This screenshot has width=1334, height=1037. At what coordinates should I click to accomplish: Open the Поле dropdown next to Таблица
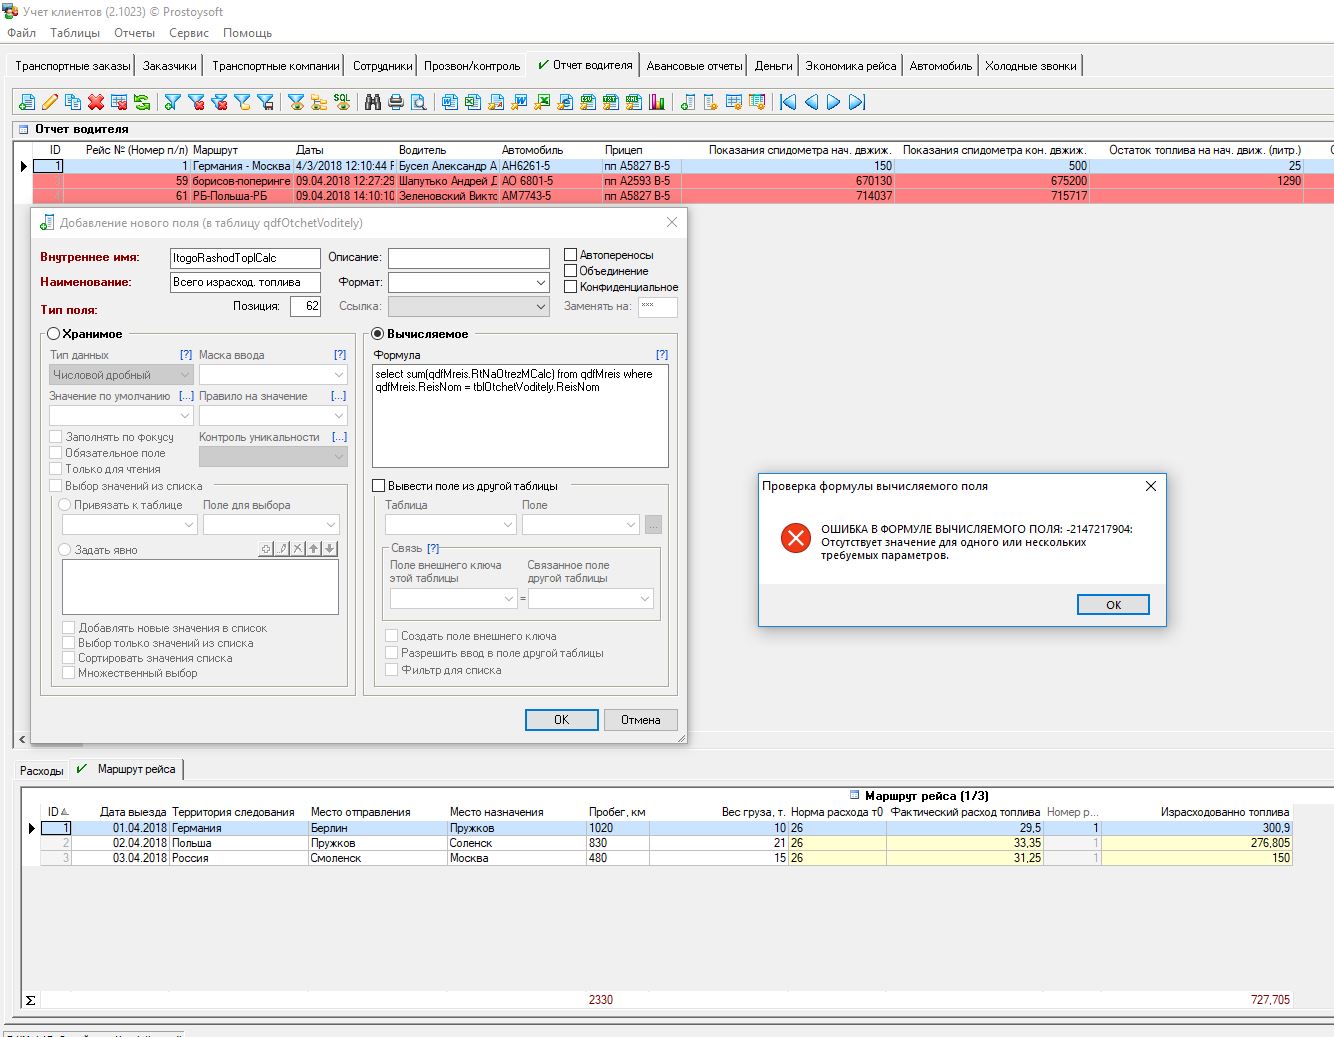tap(631, 525)
